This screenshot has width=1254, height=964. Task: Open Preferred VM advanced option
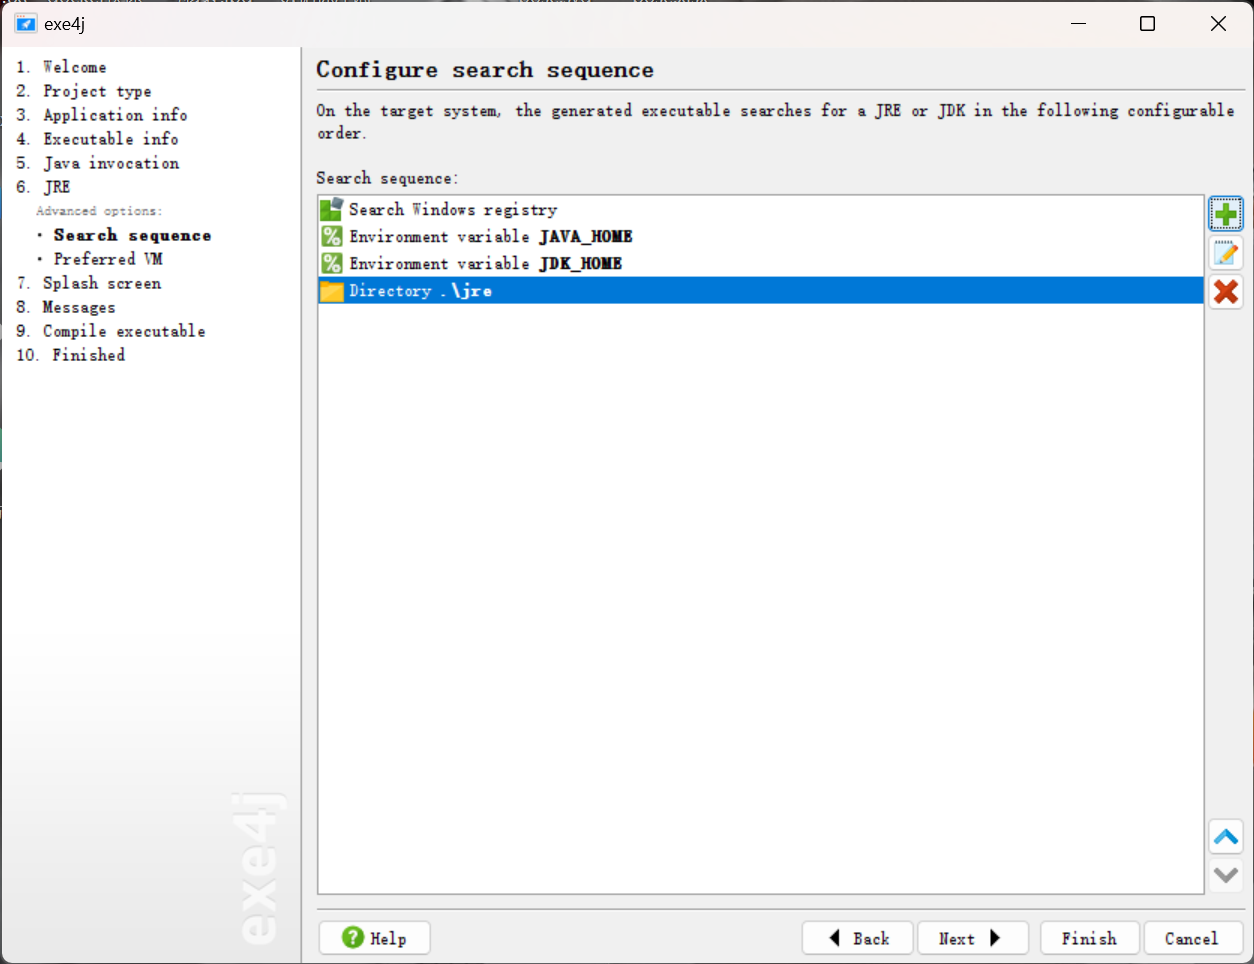pyautogui.click(x=108, y=259)
